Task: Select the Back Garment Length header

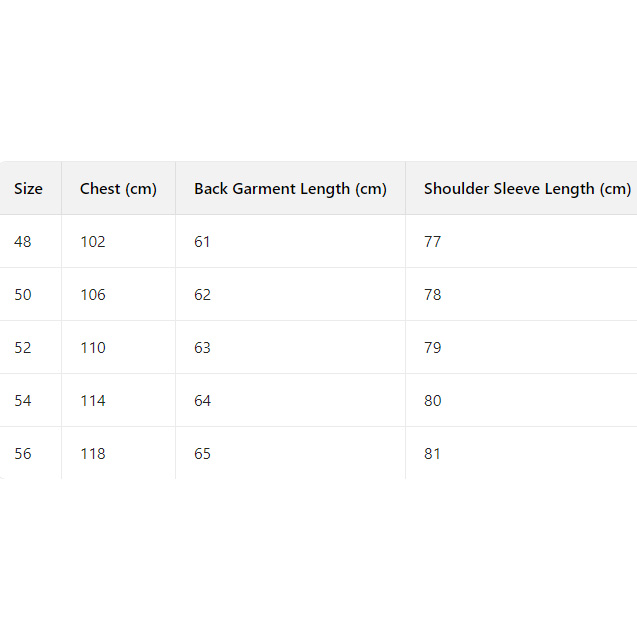Action: pos(290,189)
